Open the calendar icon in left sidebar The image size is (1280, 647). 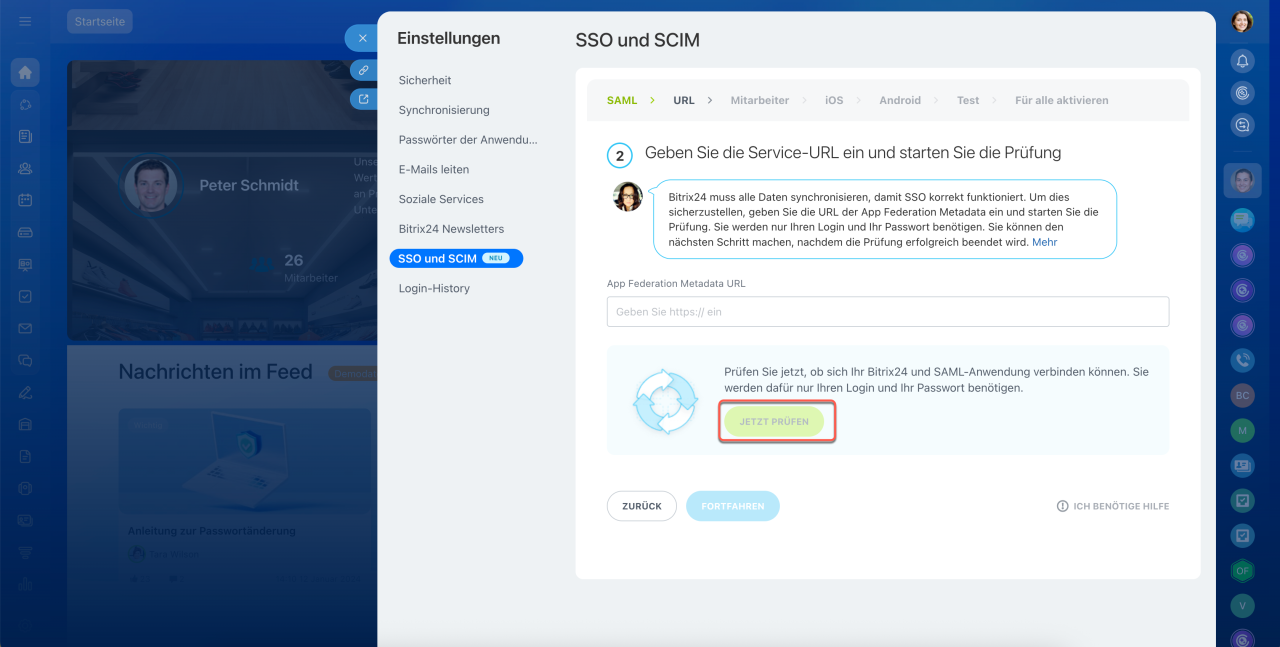[x=25, y=199]
